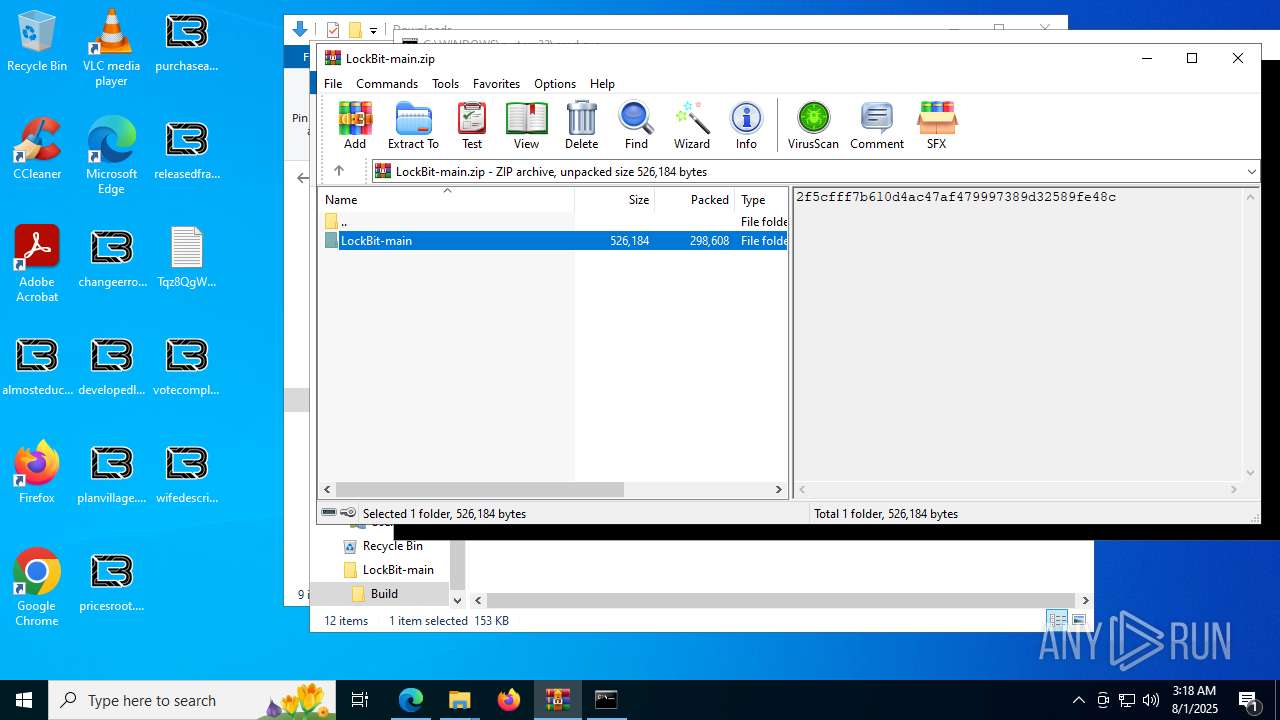Screen dimensions: 1280x720
Task: Open the Wizard tool
Action: 691,125
